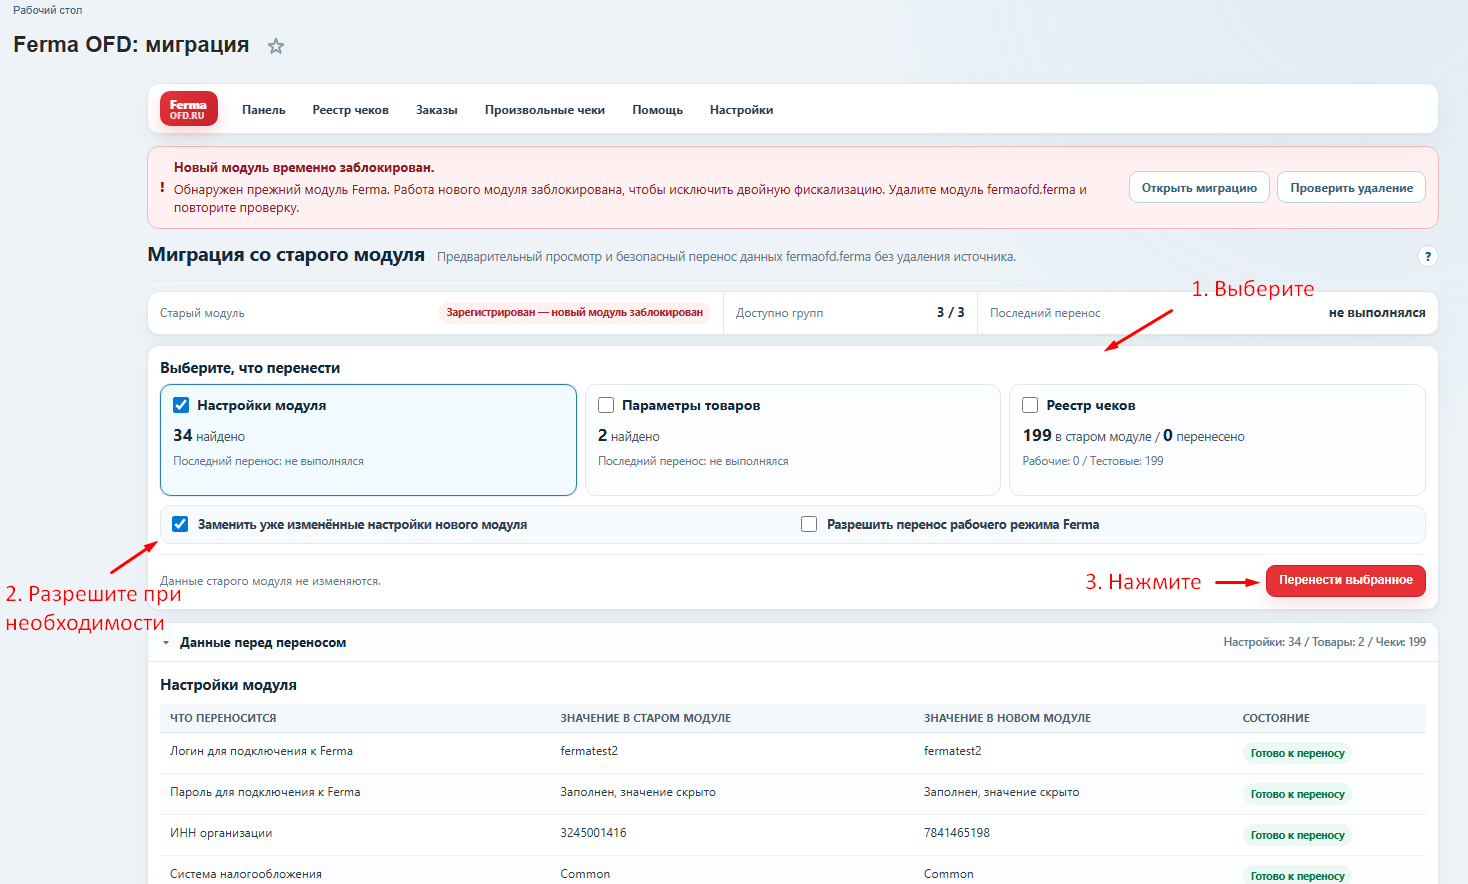Select the 'Логин для подключения к Ferma' row label
Screen dimensions: 1468x884
(x=261, y=751)
